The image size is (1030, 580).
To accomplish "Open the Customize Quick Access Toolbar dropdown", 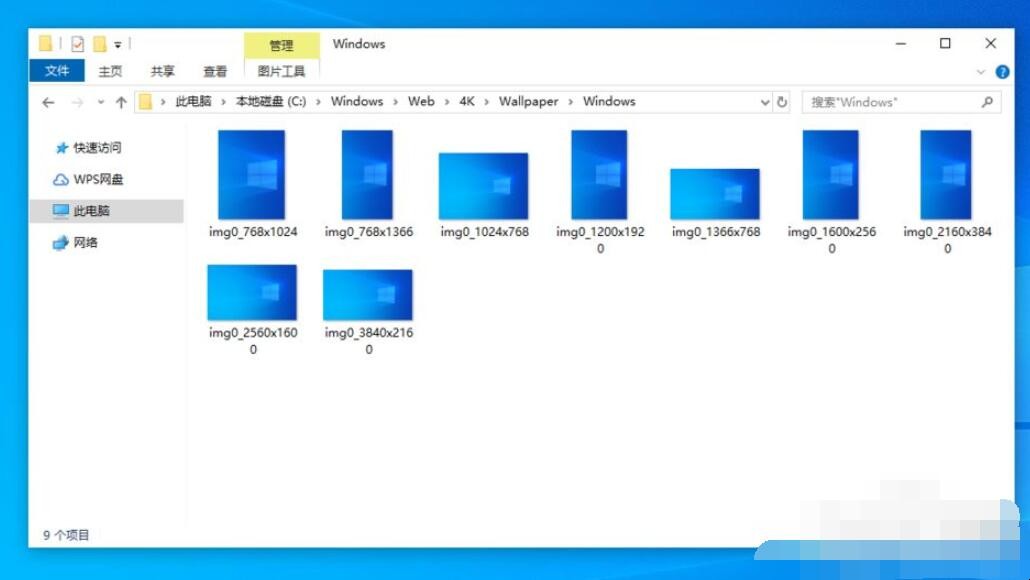I will (118, 45).
